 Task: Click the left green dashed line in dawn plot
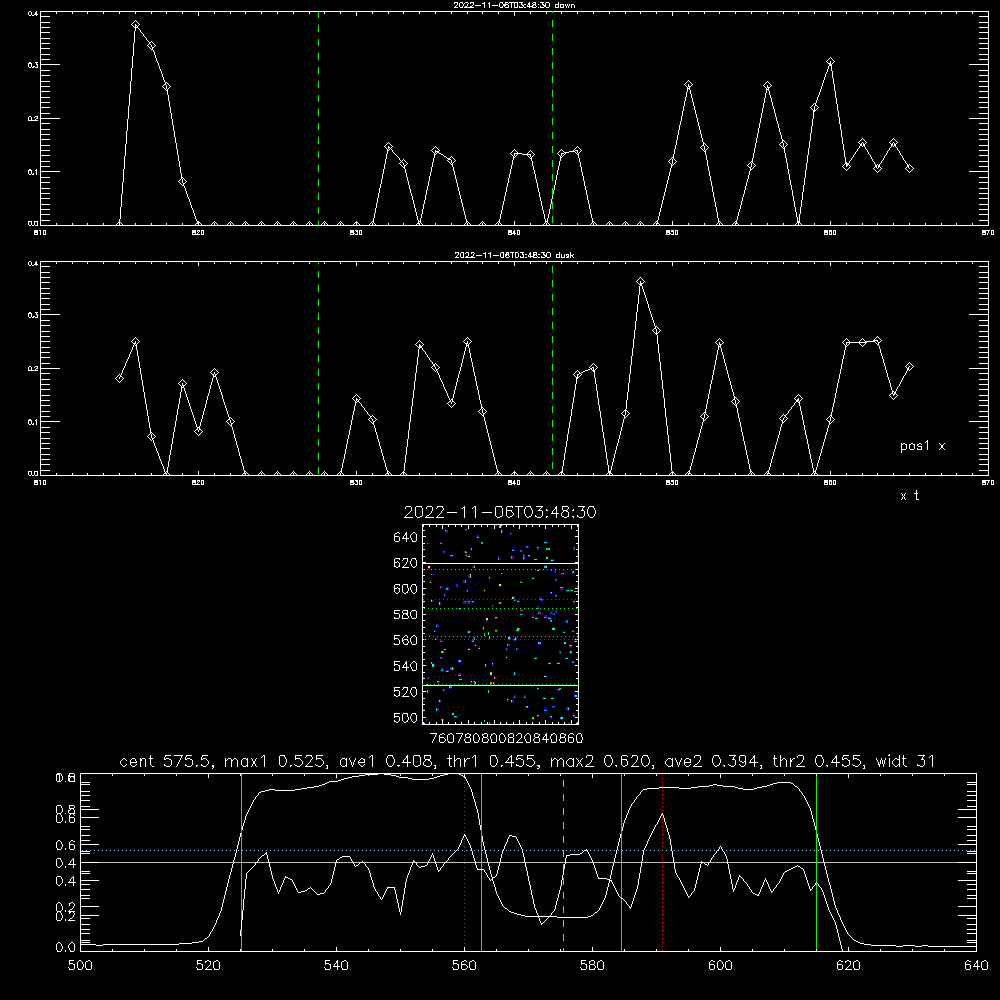[x=318, y=118]
